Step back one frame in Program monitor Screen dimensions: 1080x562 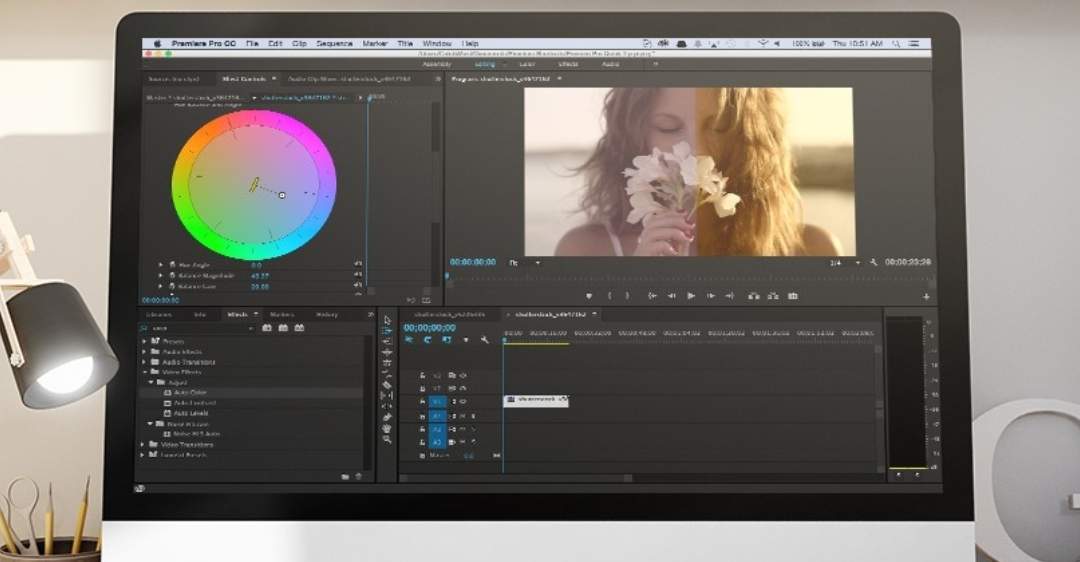(672, 296)
